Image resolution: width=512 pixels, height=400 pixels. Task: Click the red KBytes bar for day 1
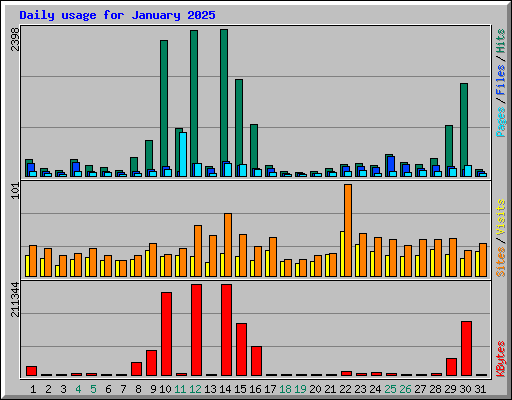pyautogui.click(x=31, y=371)
